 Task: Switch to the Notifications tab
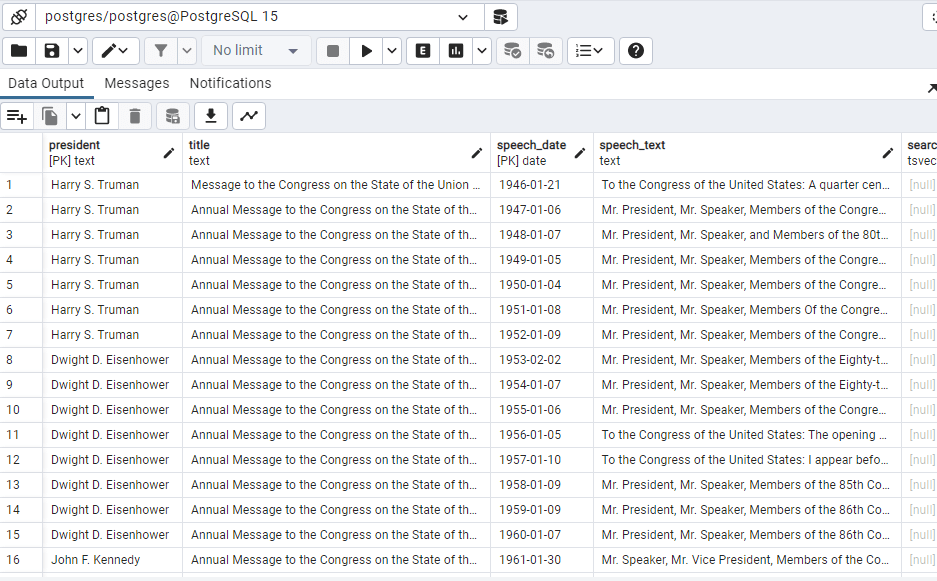click(230, 83)
